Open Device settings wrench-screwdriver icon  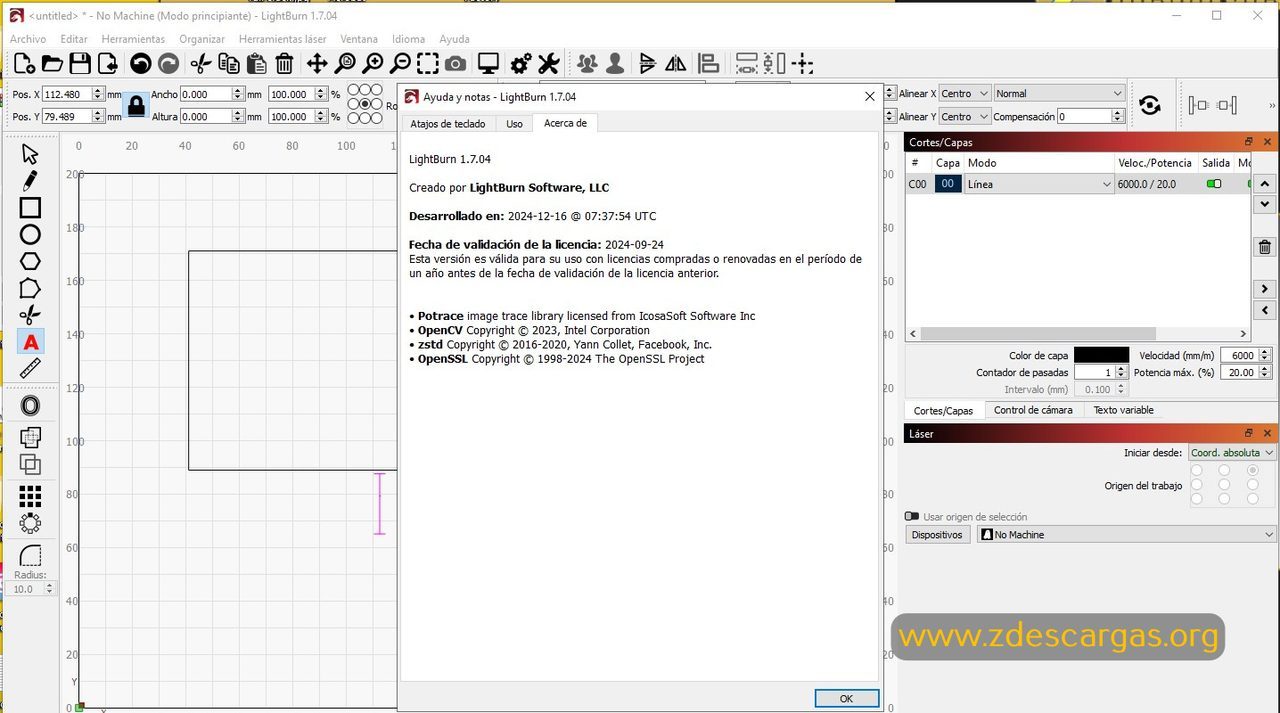[x=548, y=64]
